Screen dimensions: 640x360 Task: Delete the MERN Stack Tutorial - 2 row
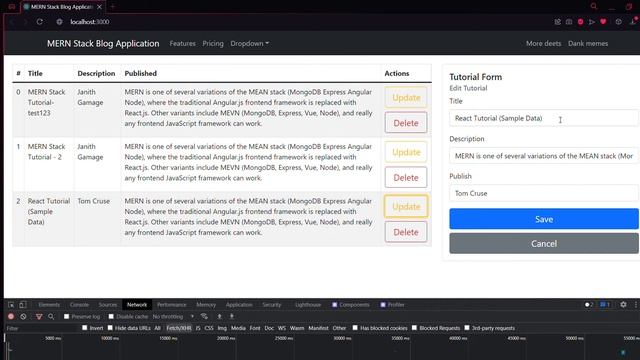coord(406,178)
